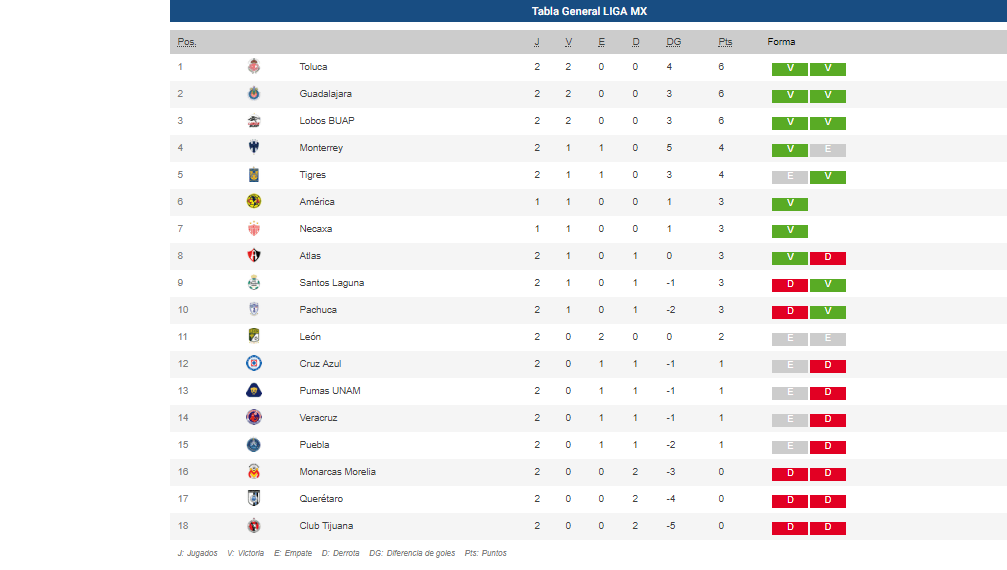1007x570 pixels.
Task: Click Atlas's red D form badge
Action: 828,258
